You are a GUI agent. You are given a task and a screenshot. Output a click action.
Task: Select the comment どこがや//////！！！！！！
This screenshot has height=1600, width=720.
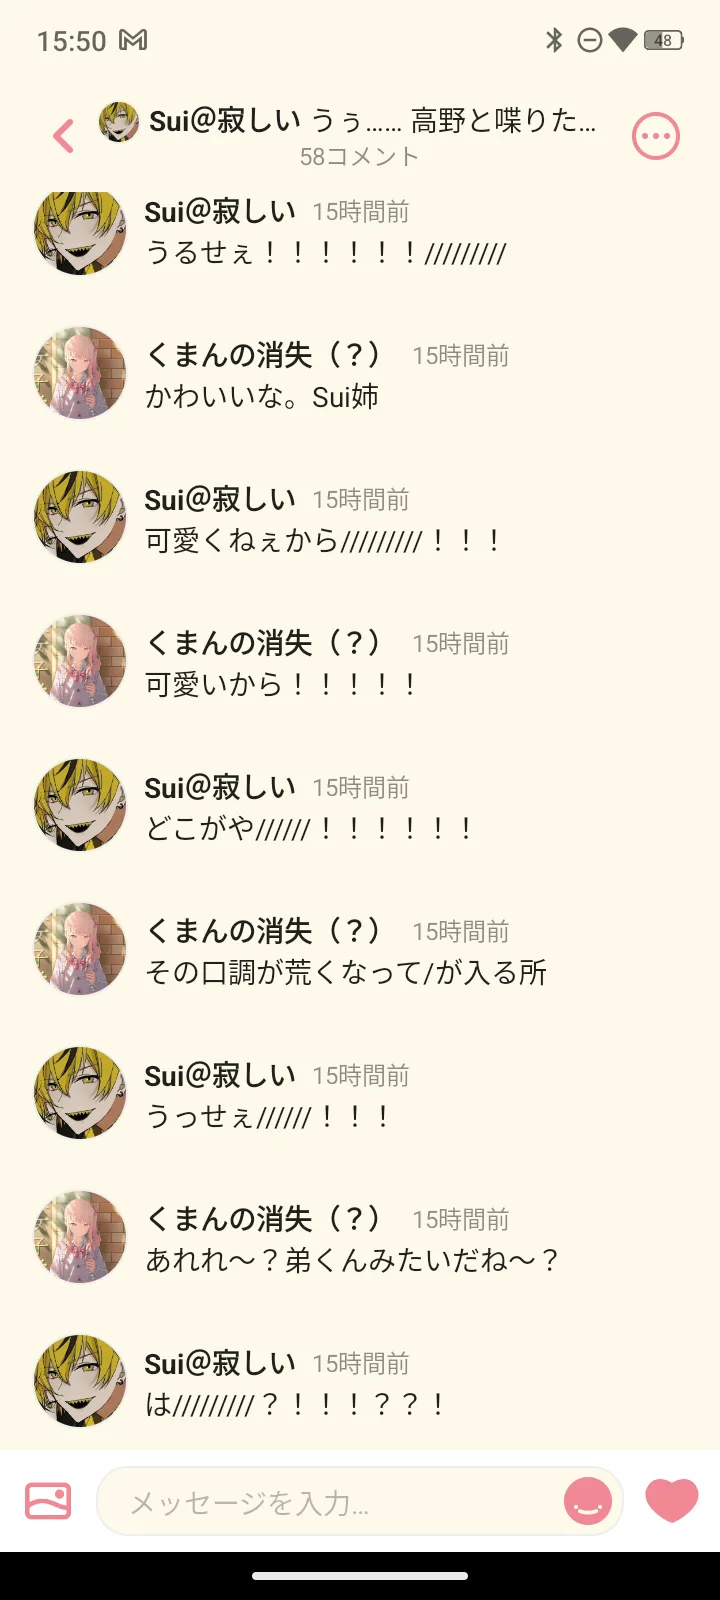(x=309, y=828)
